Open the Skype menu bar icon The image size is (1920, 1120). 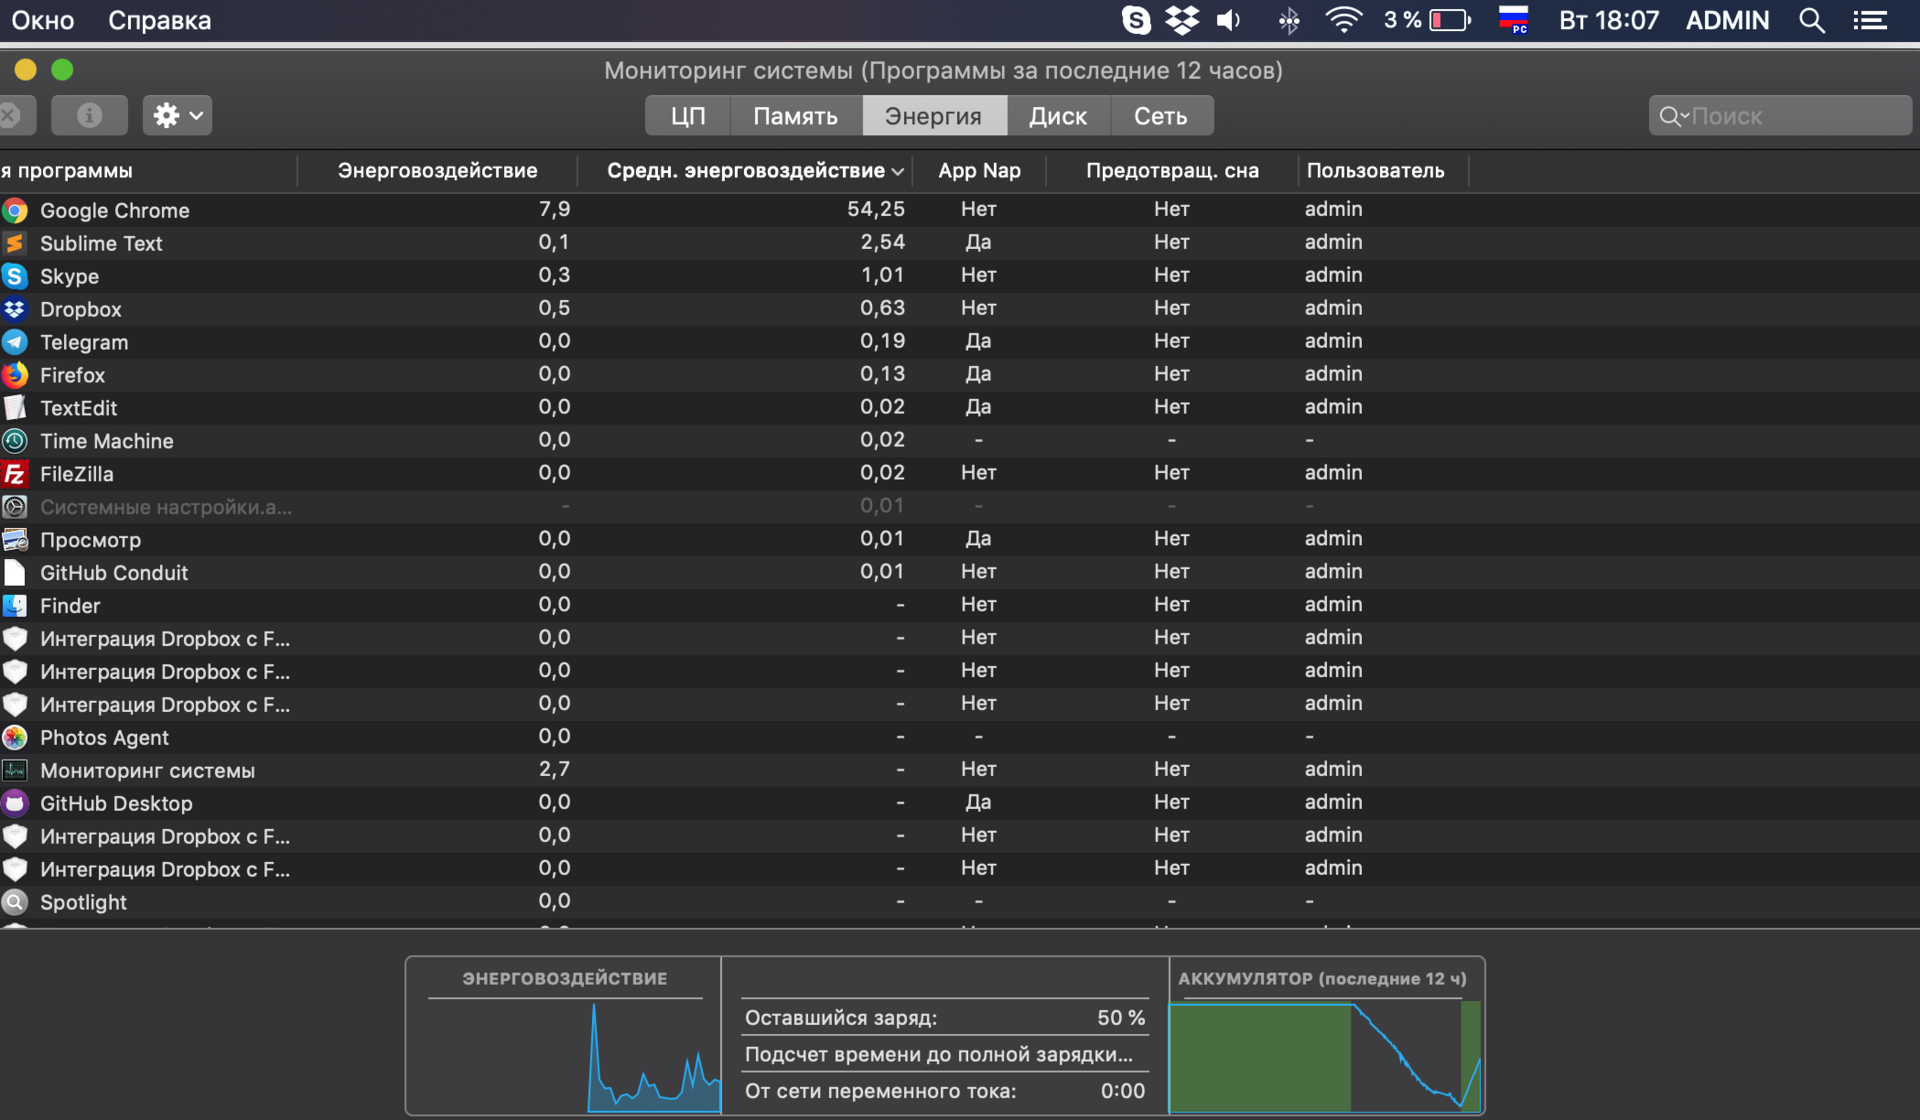pyautogui.click(x=1136, y=20)
